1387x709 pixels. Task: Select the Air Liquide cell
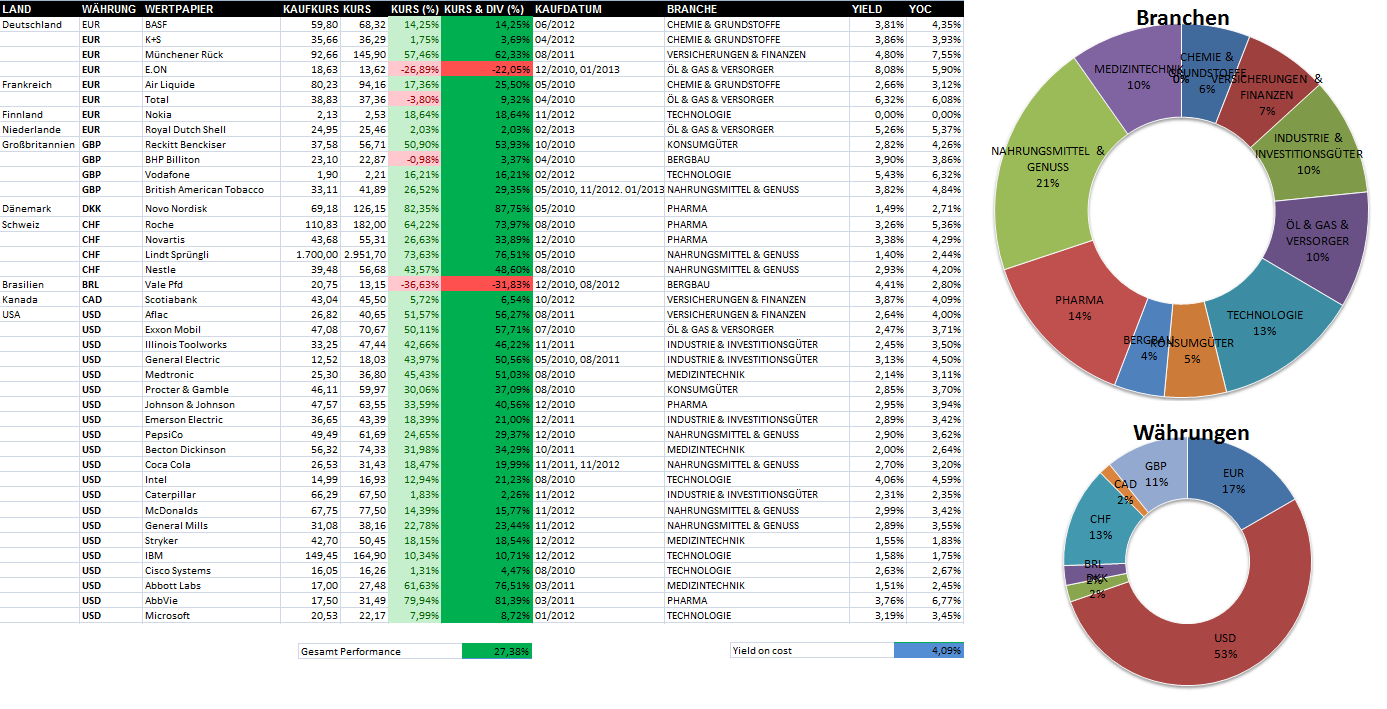coord(210,84)
